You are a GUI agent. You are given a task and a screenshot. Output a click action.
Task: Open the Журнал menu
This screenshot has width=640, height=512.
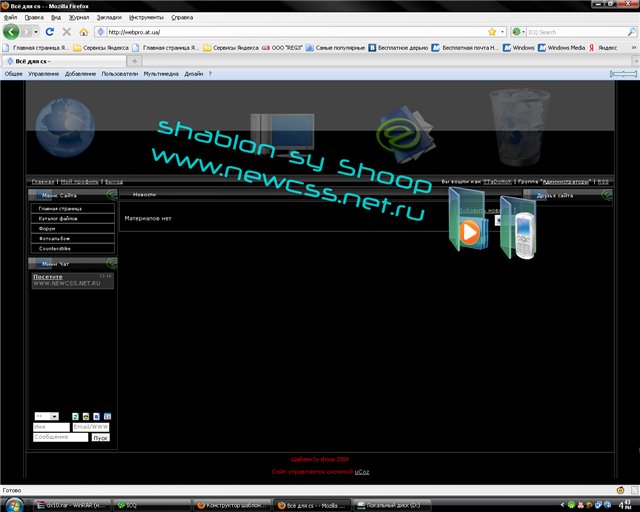(79, 18)
